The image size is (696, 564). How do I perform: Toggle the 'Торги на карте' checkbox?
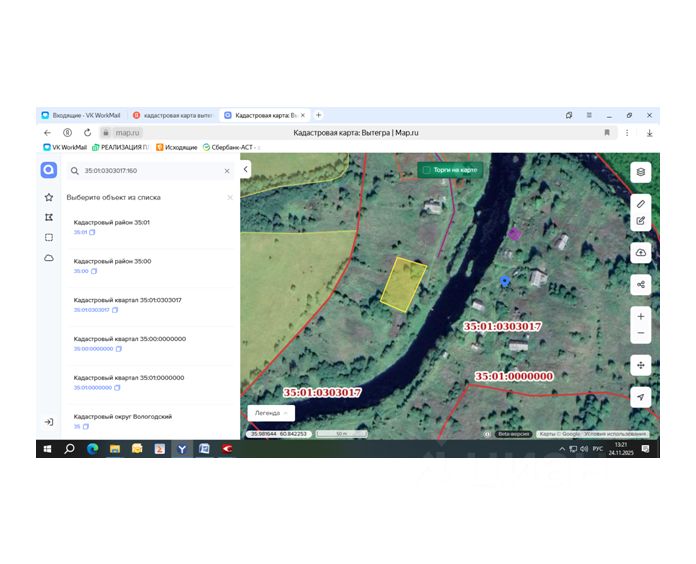427,170
